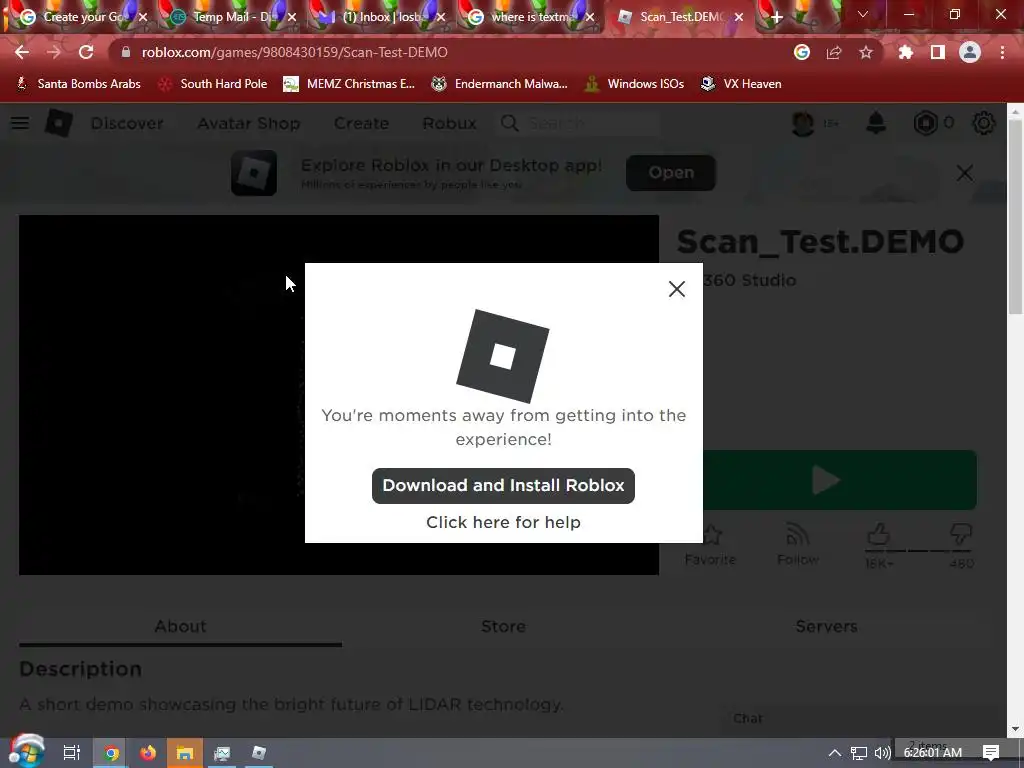Open Roblox notifications bell
Screen dimensions: 1024x768
coord(876,123)
